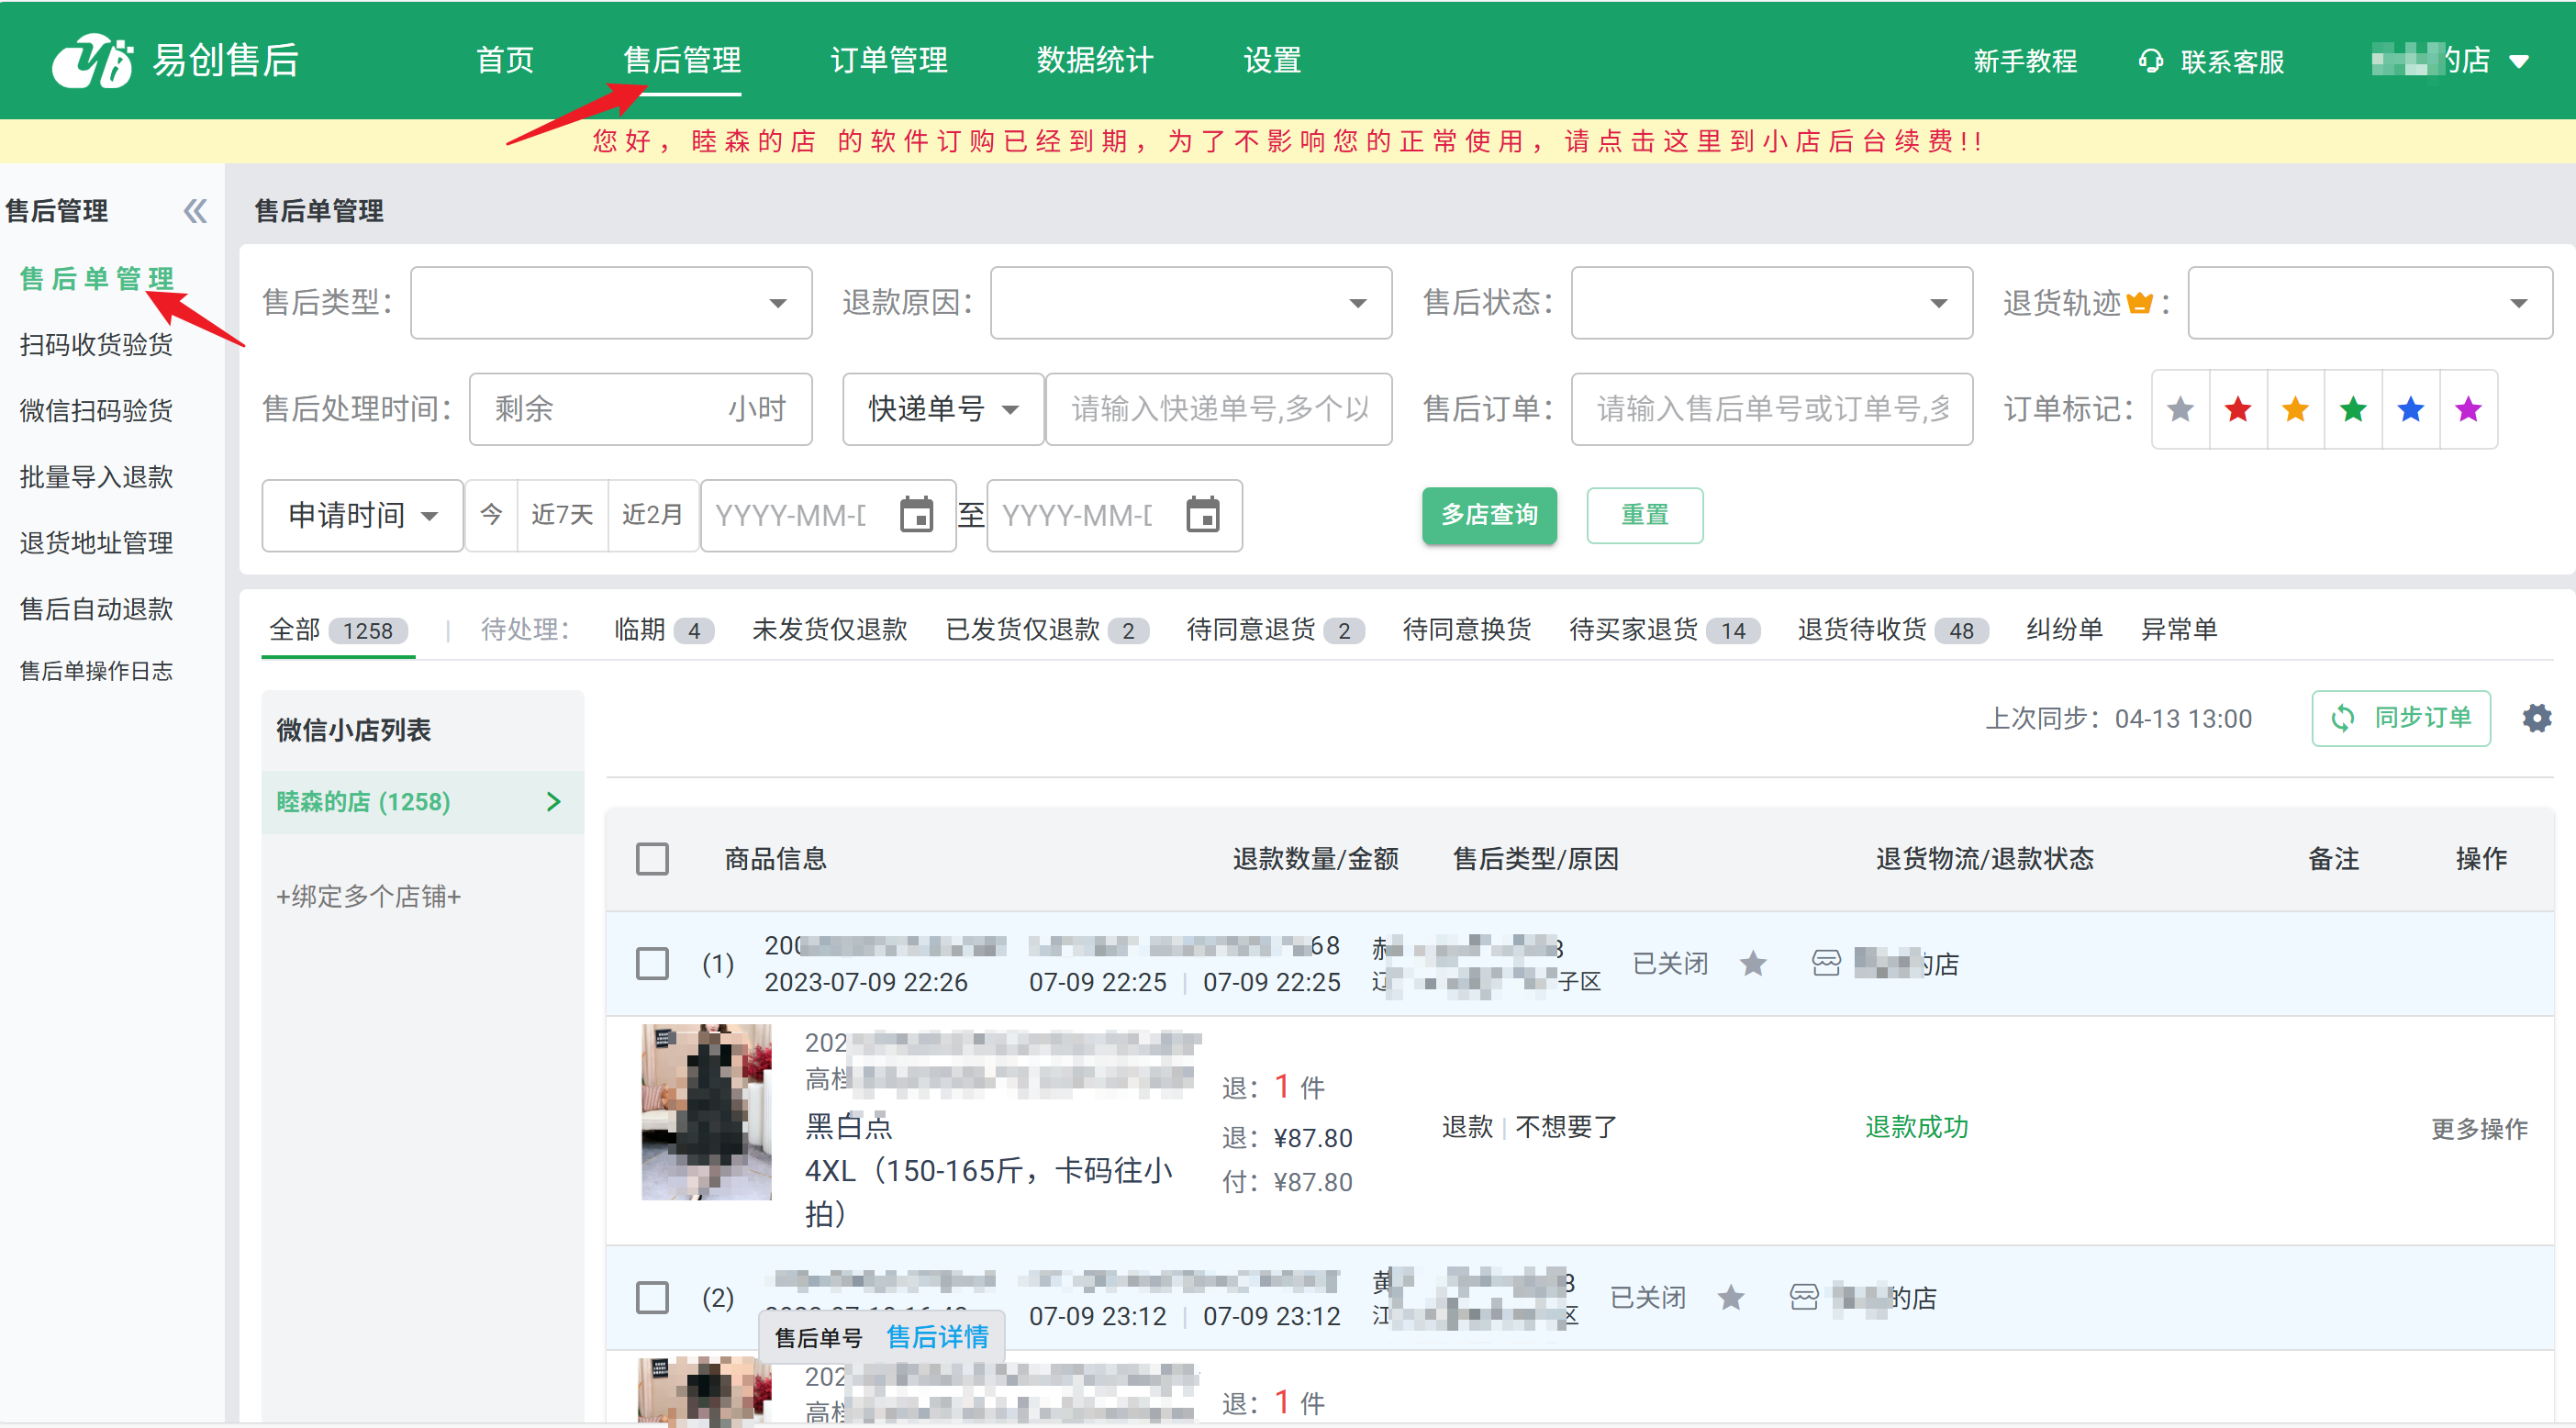
Task: Open the start date calendar picker icon
Action: tap(915, 515)
